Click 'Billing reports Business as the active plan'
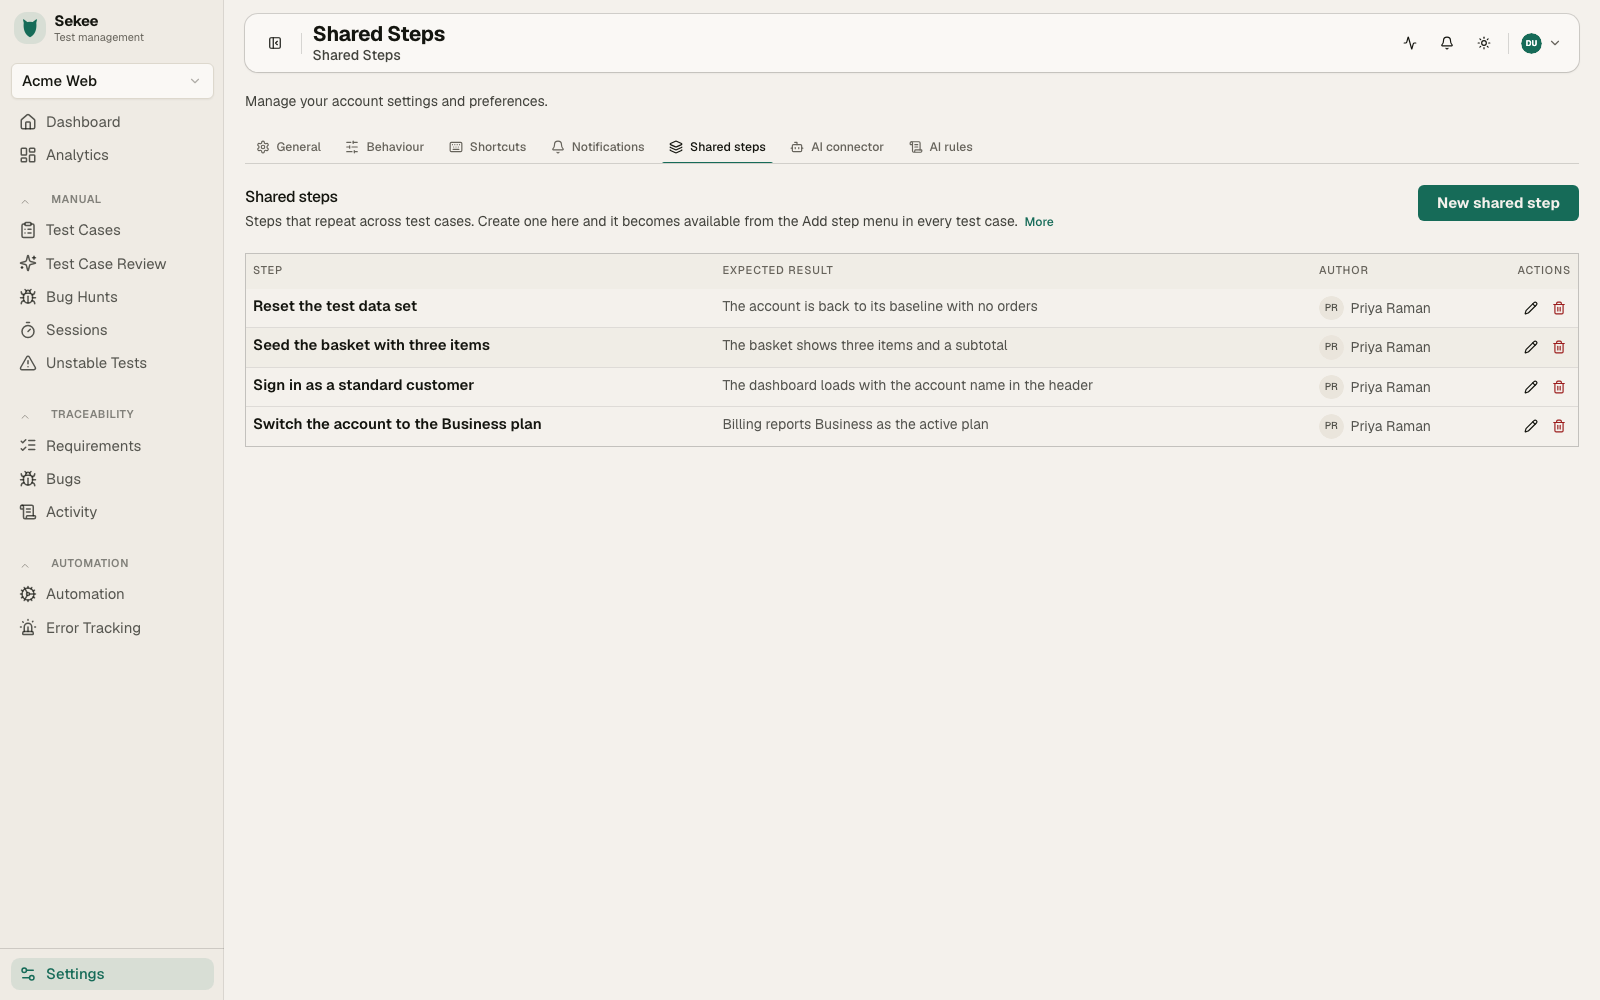1600x1000 pixels. click(855, 424)
